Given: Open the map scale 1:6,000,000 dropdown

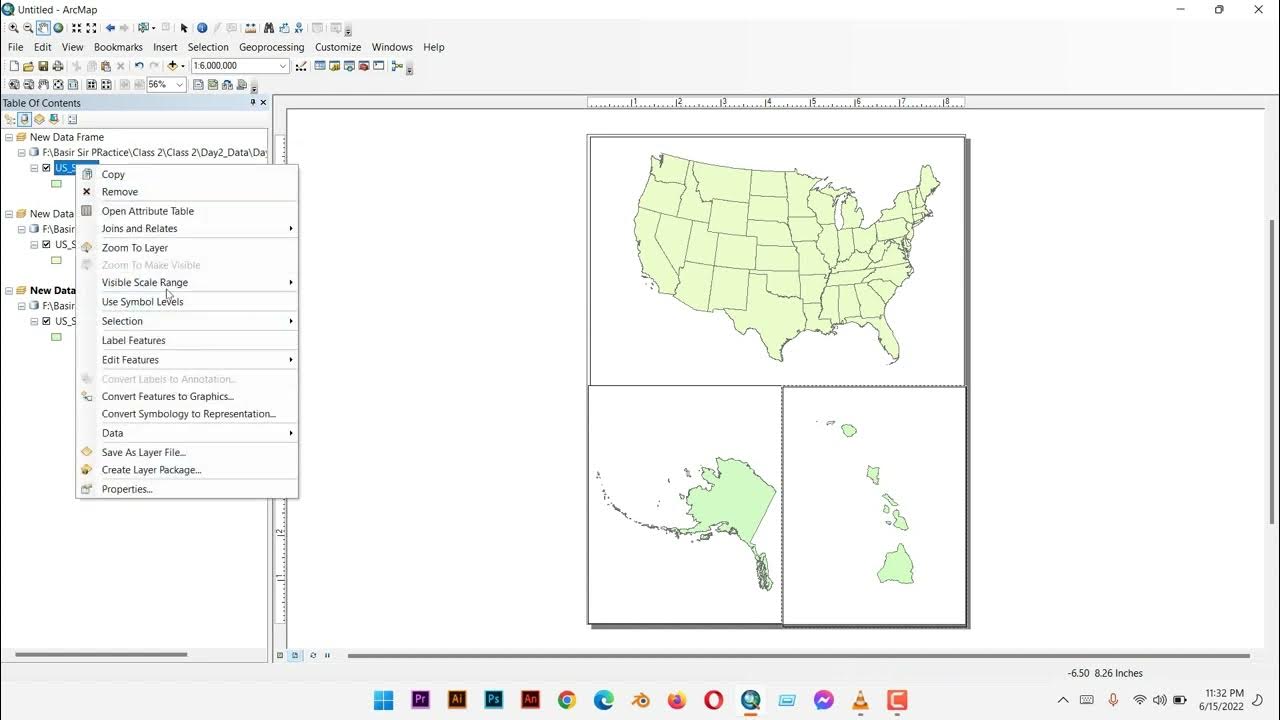Looking at the screenshot, I should tap(283, 66).
